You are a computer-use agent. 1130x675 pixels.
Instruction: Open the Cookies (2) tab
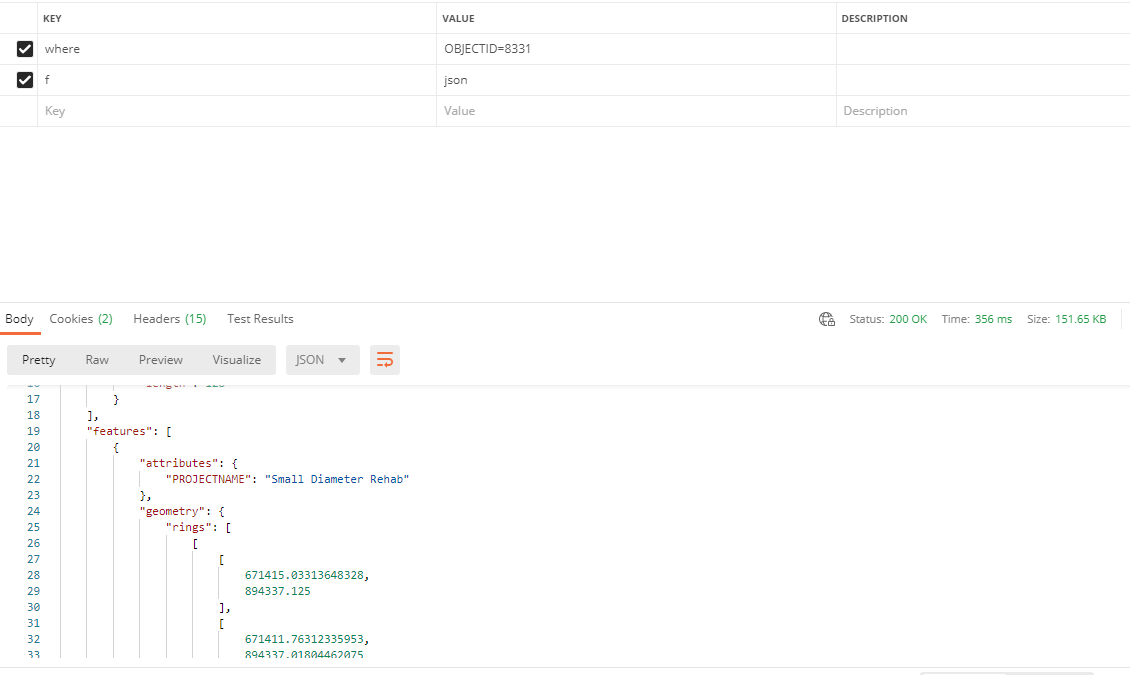(81, 319)
